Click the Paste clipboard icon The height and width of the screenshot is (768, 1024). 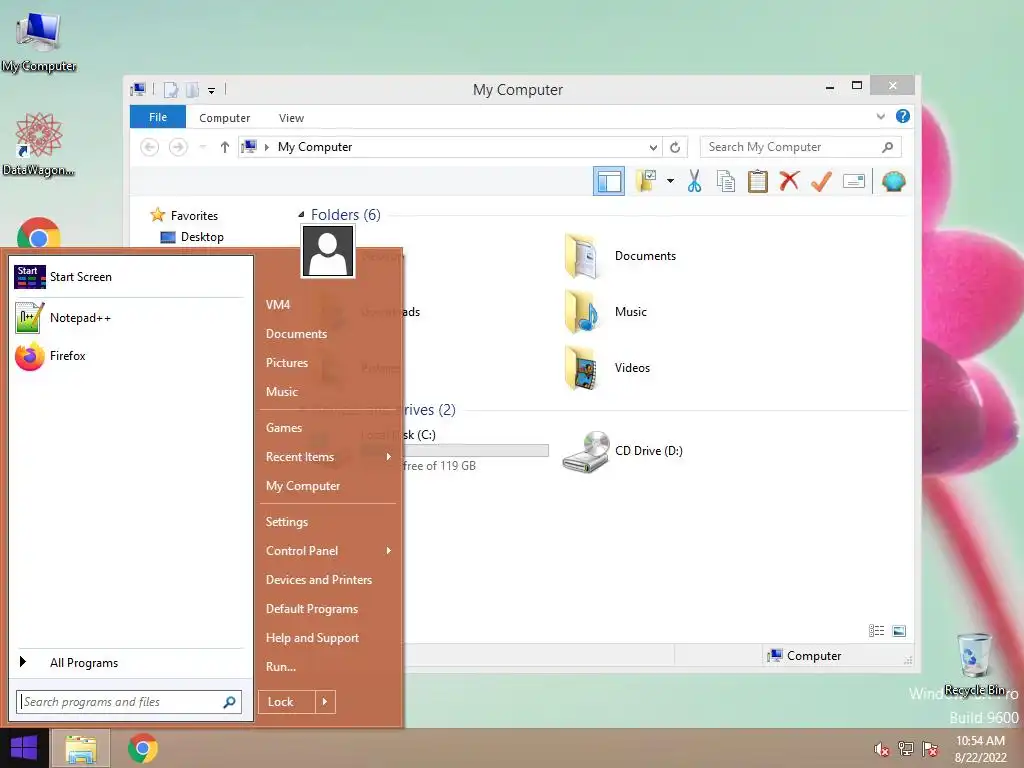[758, 182]
